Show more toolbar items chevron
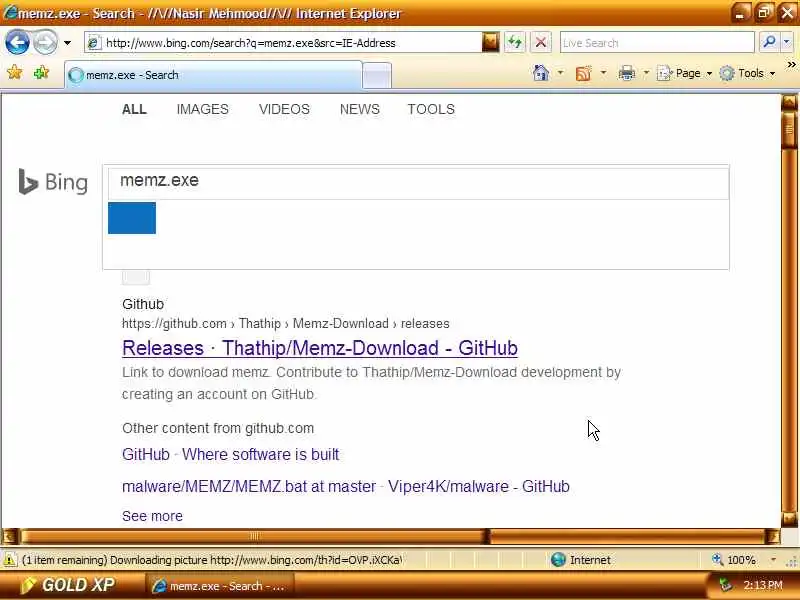Viewport: 800px width, 600px height. tap(791, 65)
